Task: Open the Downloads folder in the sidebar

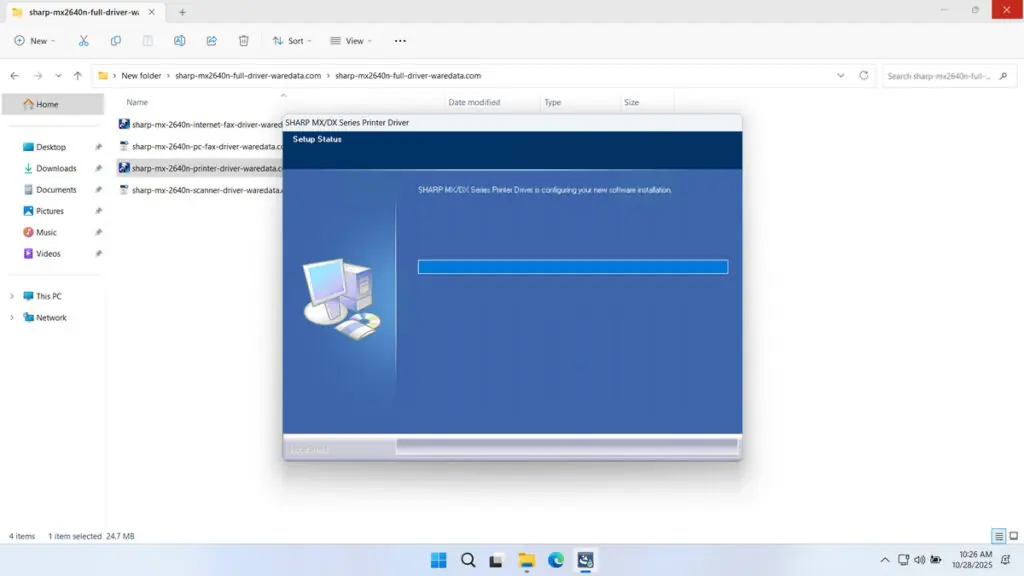Action: (54, 167)
